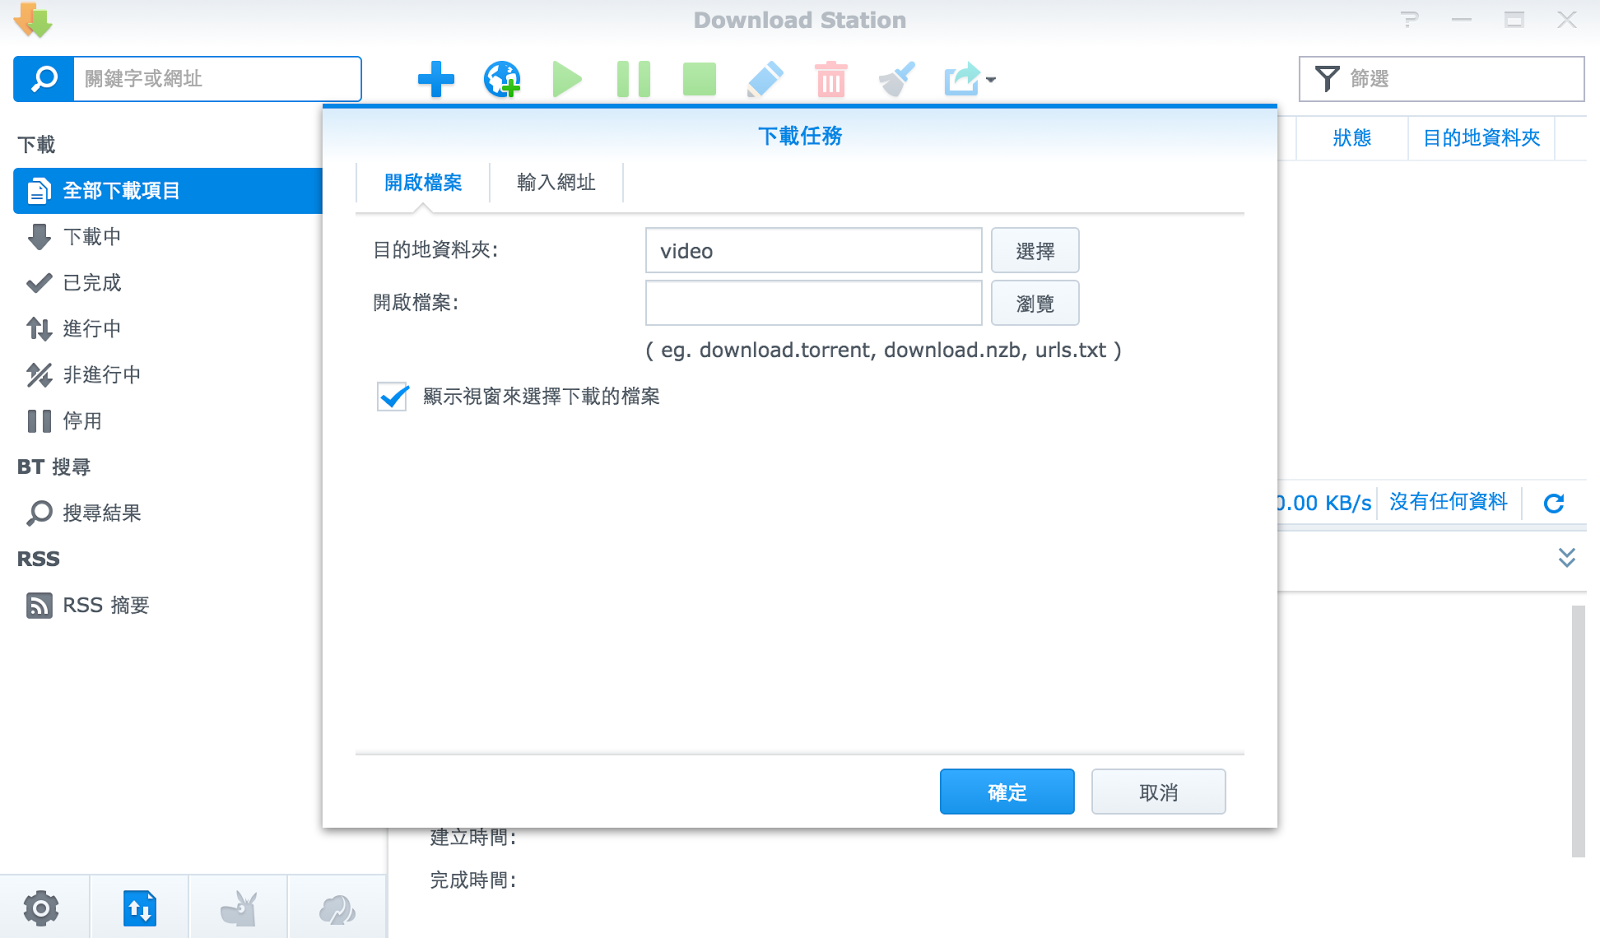Click the Download Station app logo

pyautogui.click(x=33, y=20)
